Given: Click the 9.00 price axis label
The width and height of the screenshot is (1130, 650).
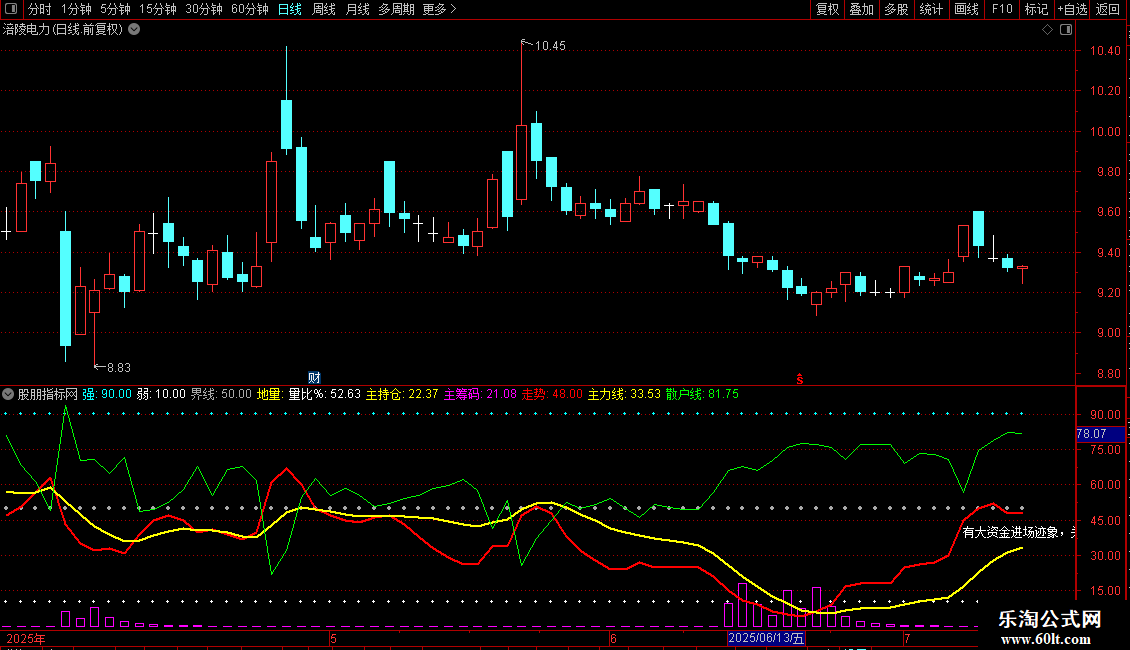Looking at the screenshot, I should tap(1108, 333).
